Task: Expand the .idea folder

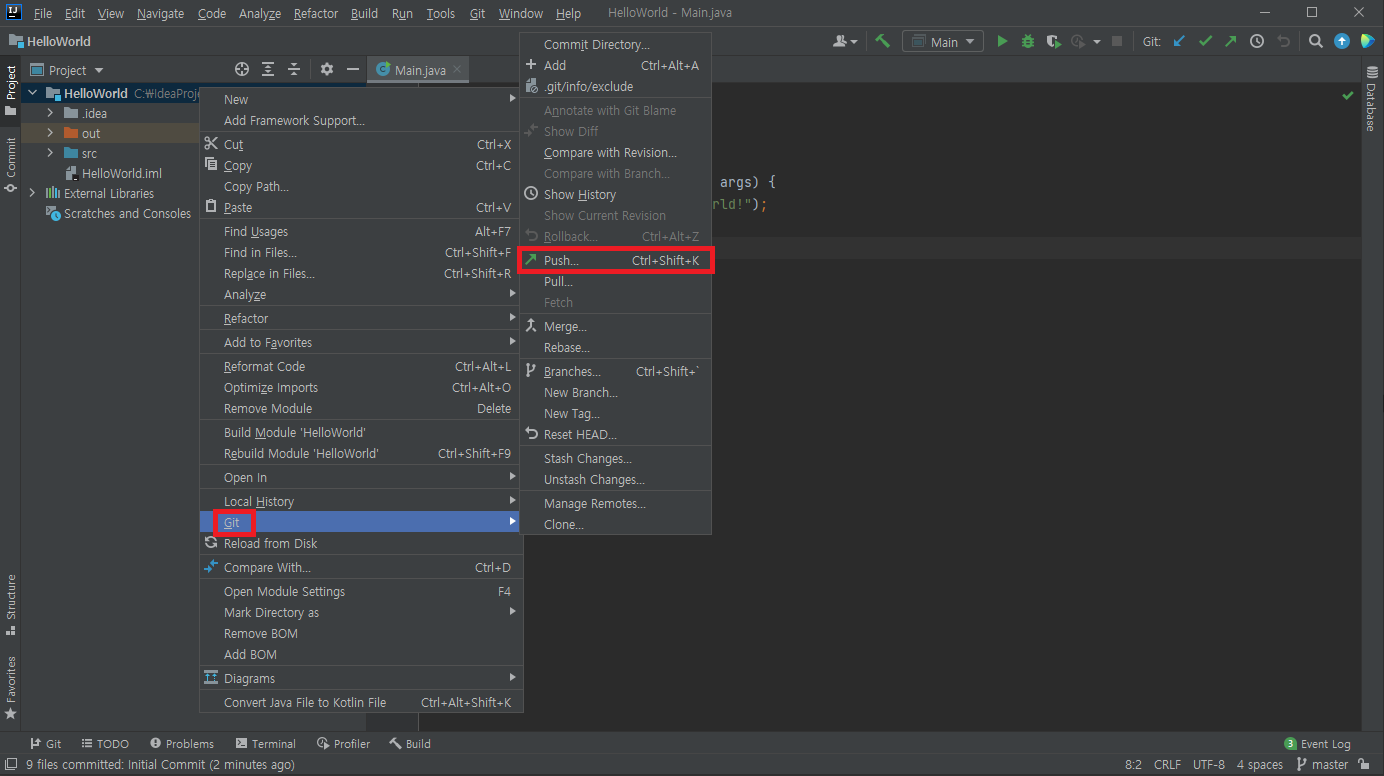Action: pyautogui.click(x=50, y=113)
